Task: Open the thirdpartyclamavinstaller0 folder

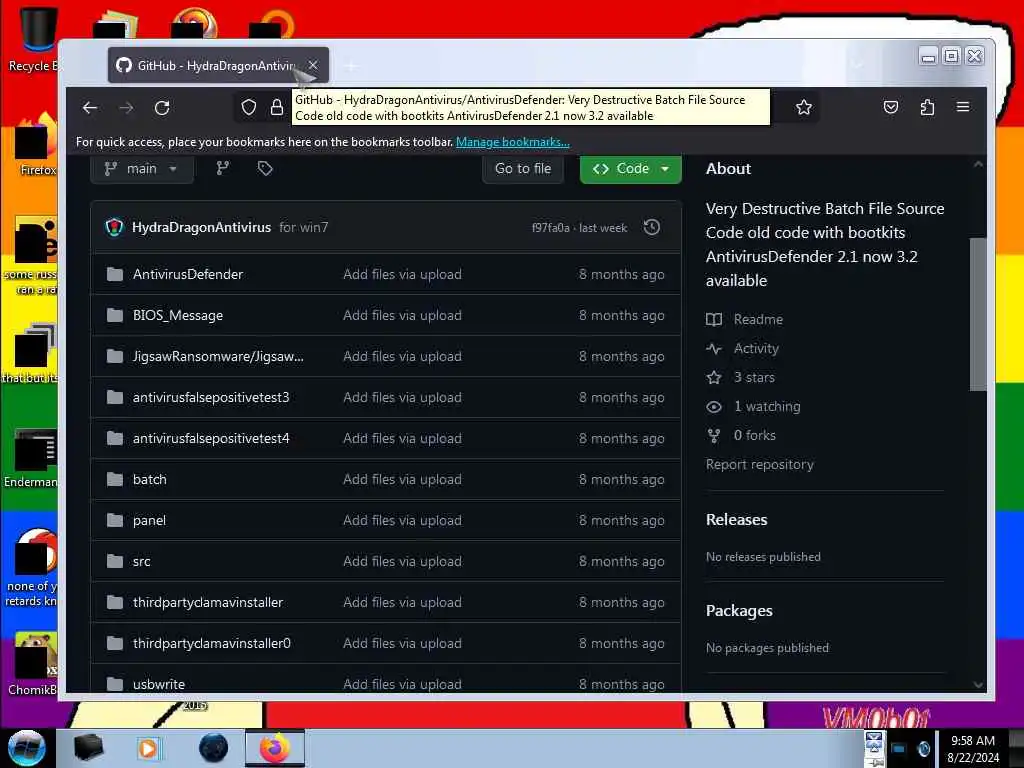Action: point(212,644)
